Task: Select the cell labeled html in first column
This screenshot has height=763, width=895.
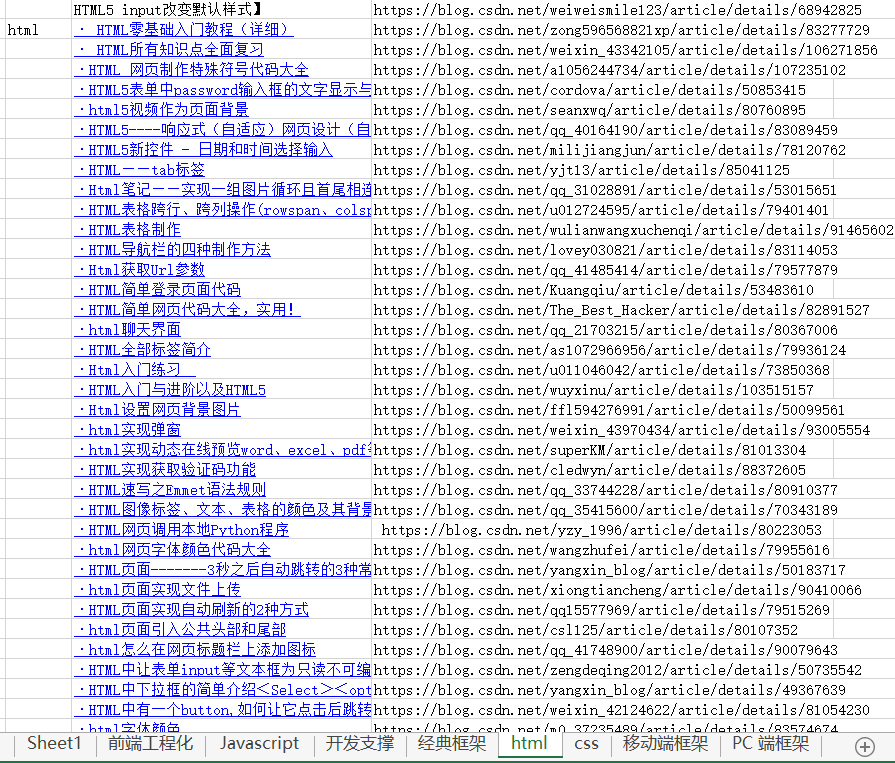Action: click(38, 30)
